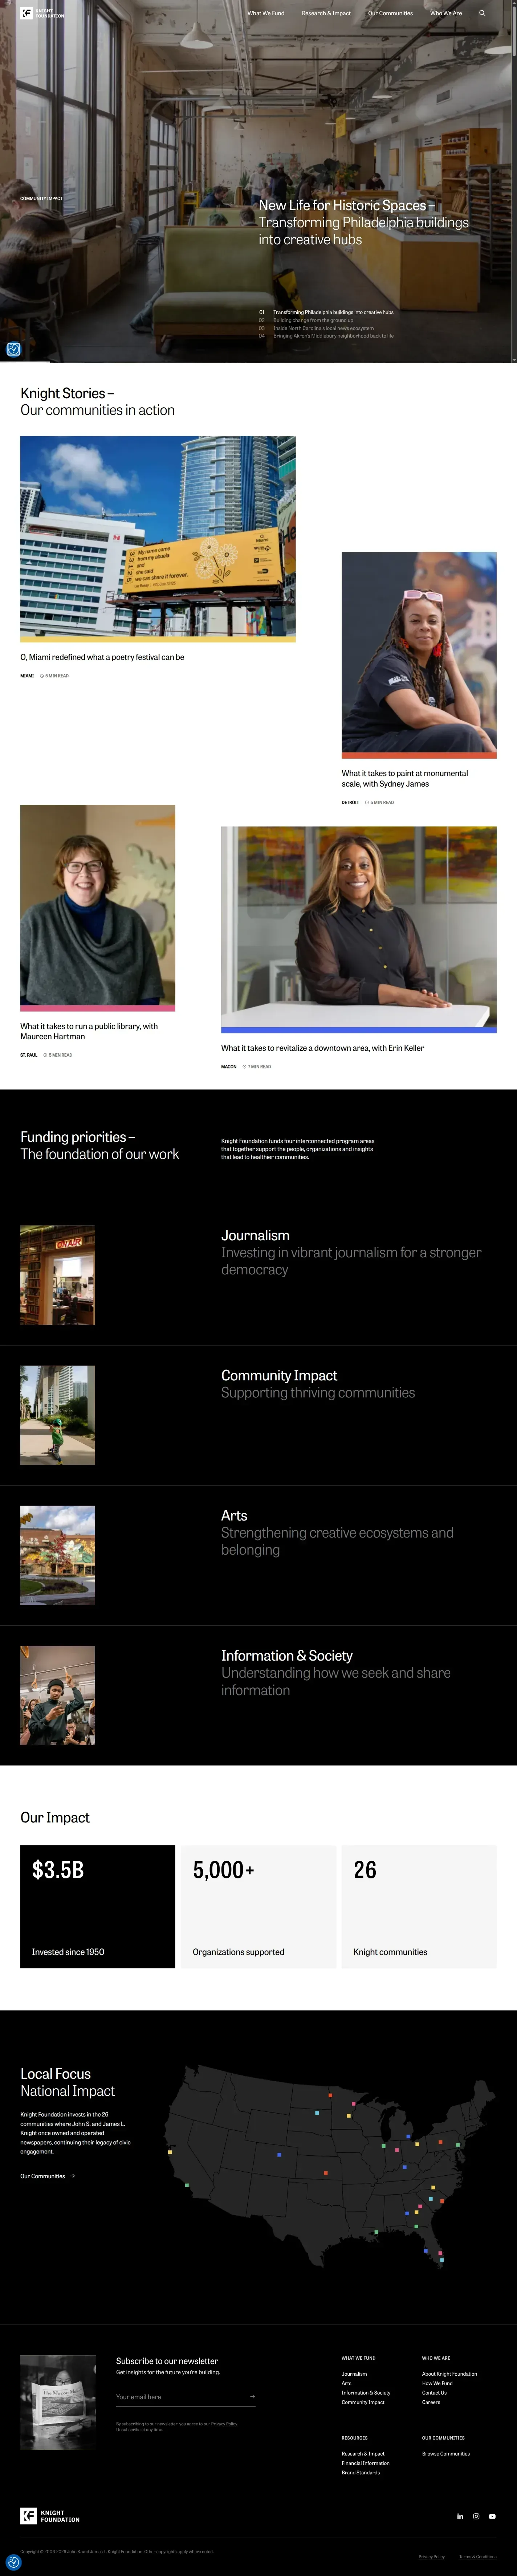Open the search magnifier icon in header
Screen dimensions: 517x2576
(x=482, y=13)
